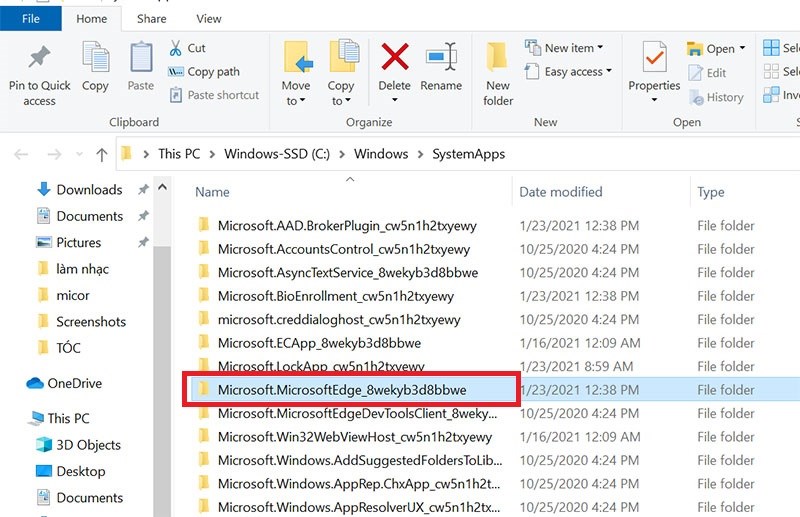Select OneDrive in the navigation pane
This screenshot has width=800, height=517.
64,383
